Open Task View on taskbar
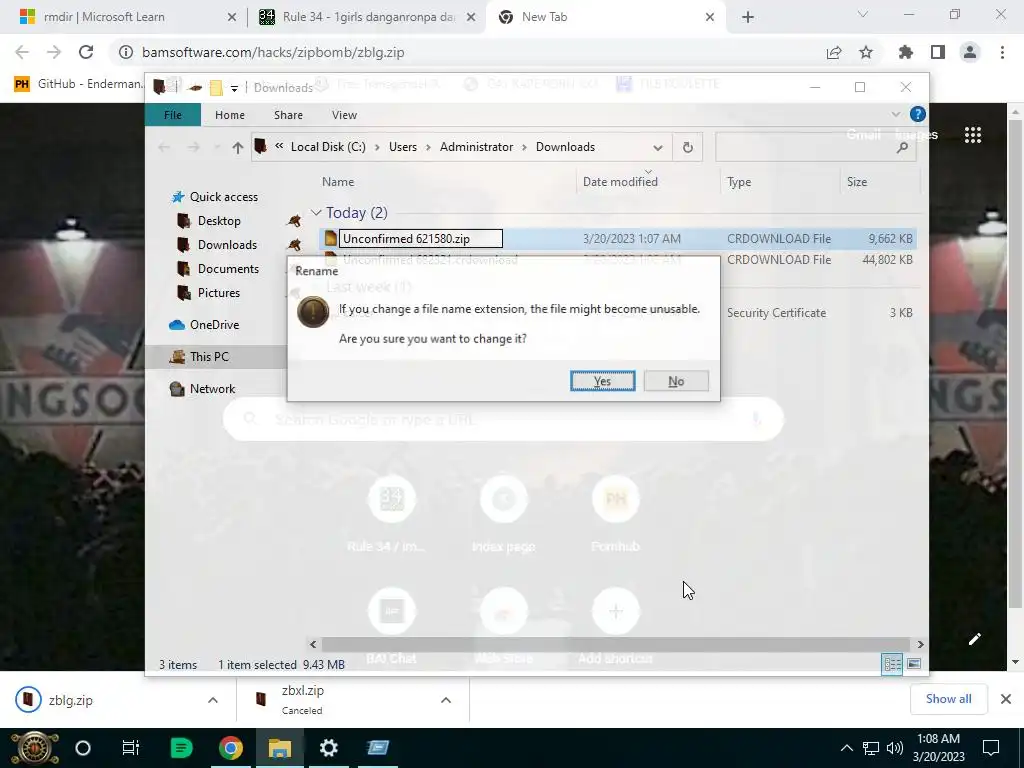Screen dimensions: 1024x768 coord(131,748)
